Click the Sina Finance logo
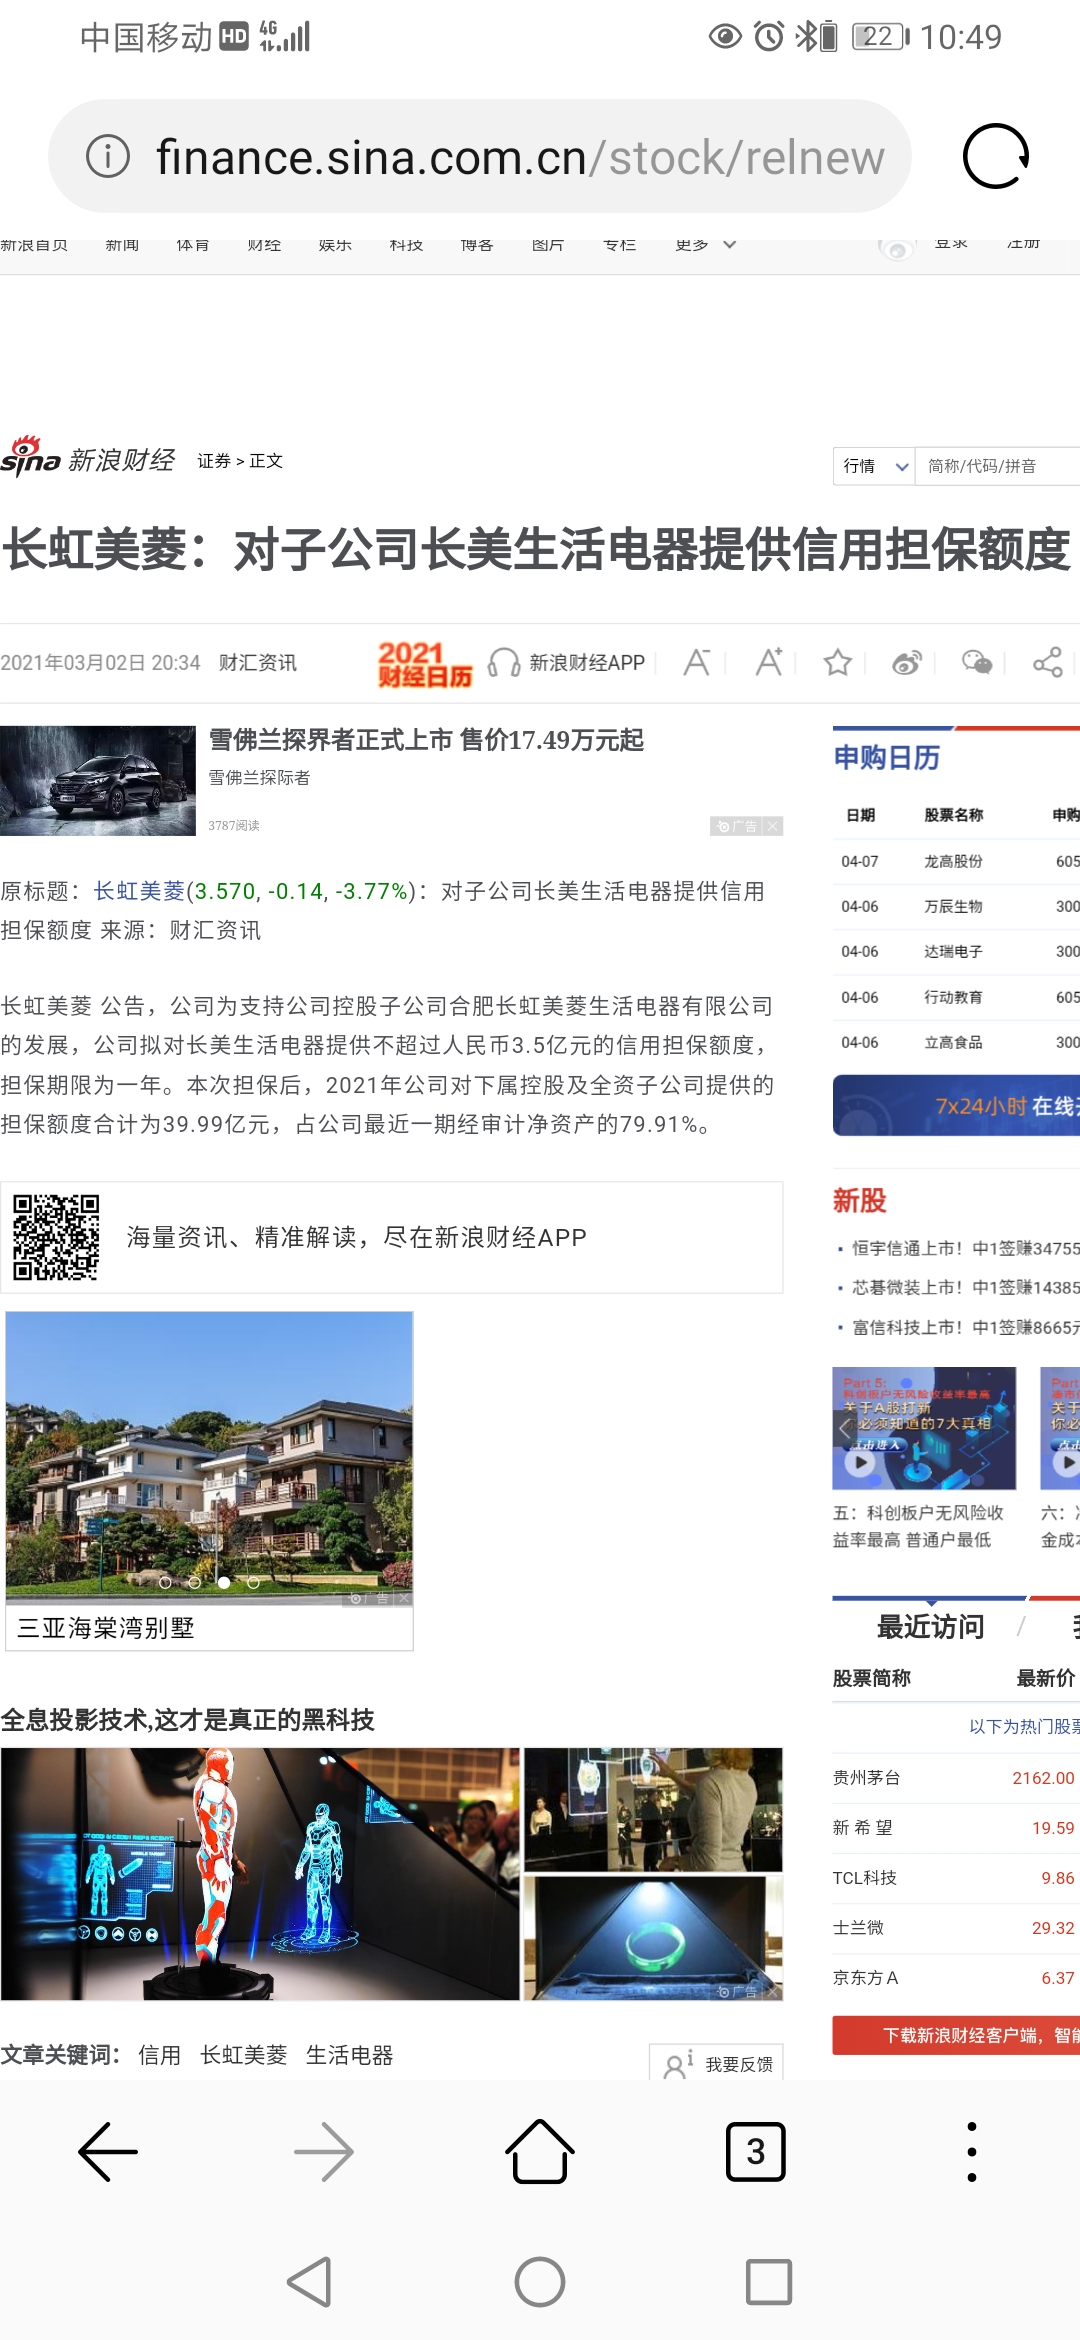The width and height of the screenshot is (1080, 2340). (x=88, y=458)
